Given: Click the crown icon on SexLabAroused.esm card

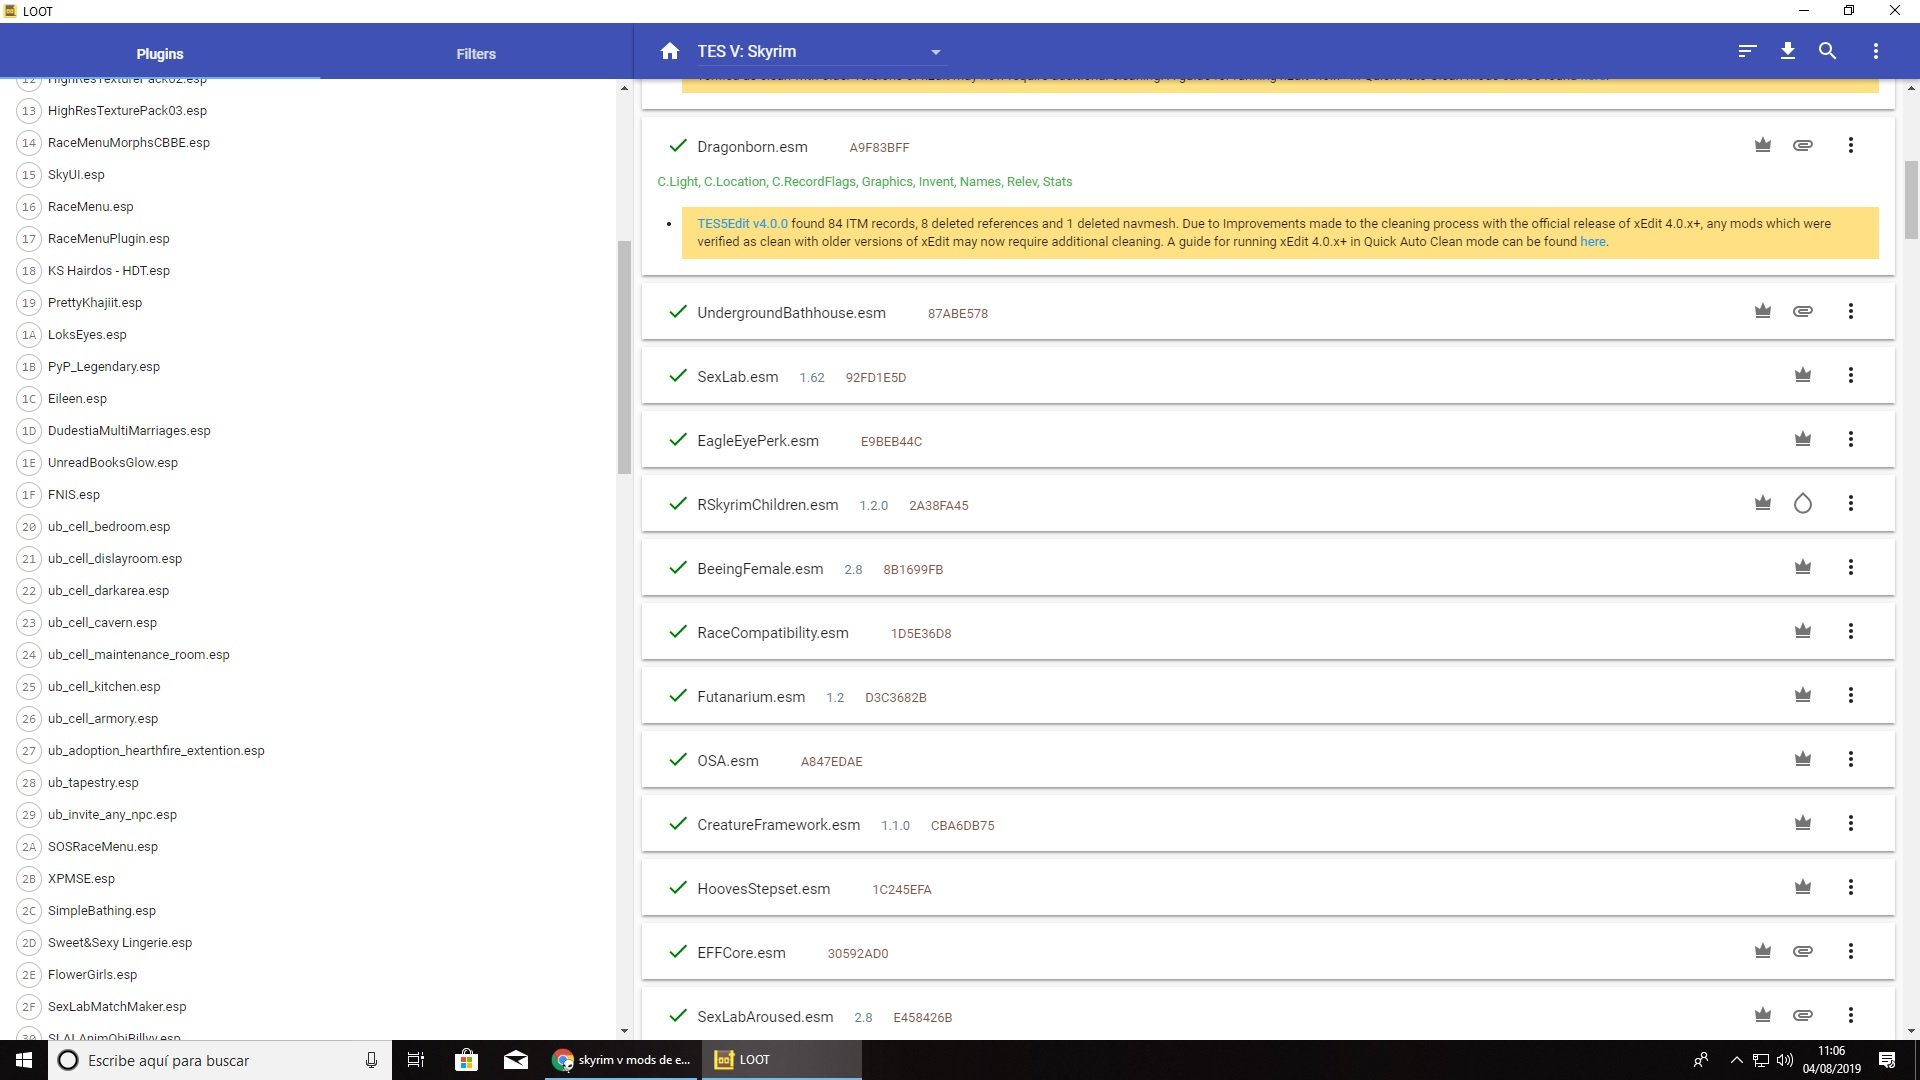Looking at the screenshot, I should (x=1763, y=1015).
